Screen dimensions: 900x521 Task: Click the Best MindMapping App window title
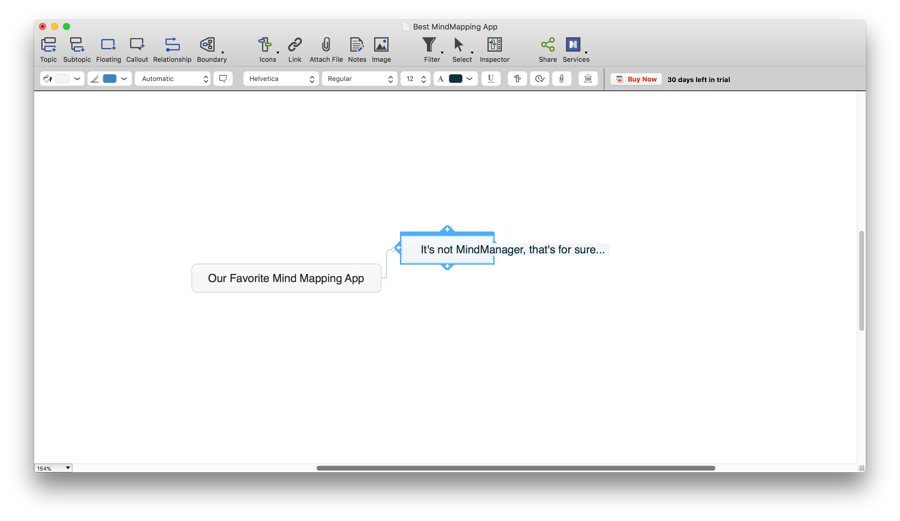click(x=455, y=26)
